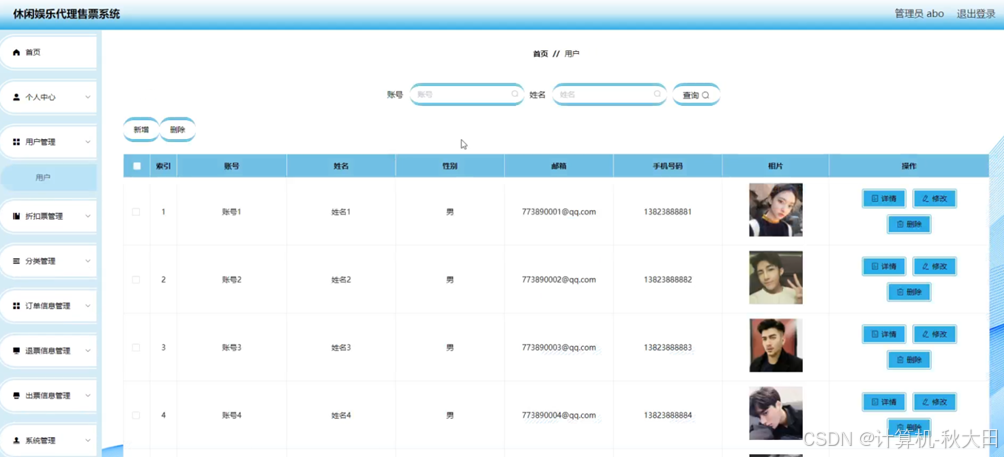The image size is (1004, 457).
Task: Expand the 订单信息管理 menu chevron
Action: click(88, 306)
